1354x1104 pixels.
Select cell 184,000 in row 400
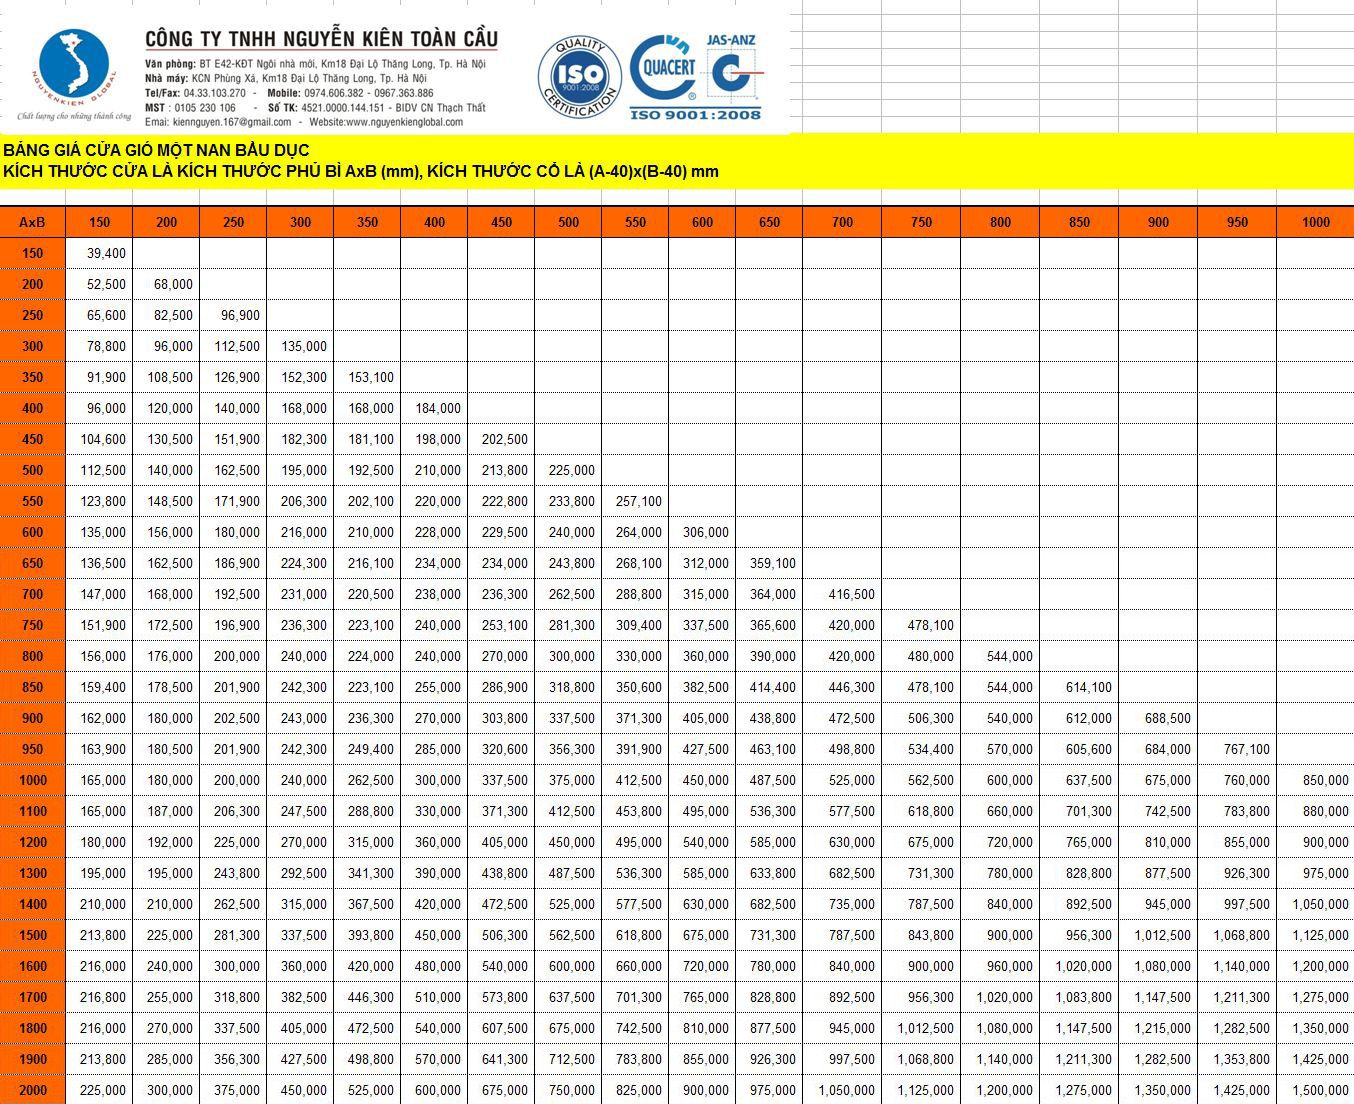(x=434, y=408)
